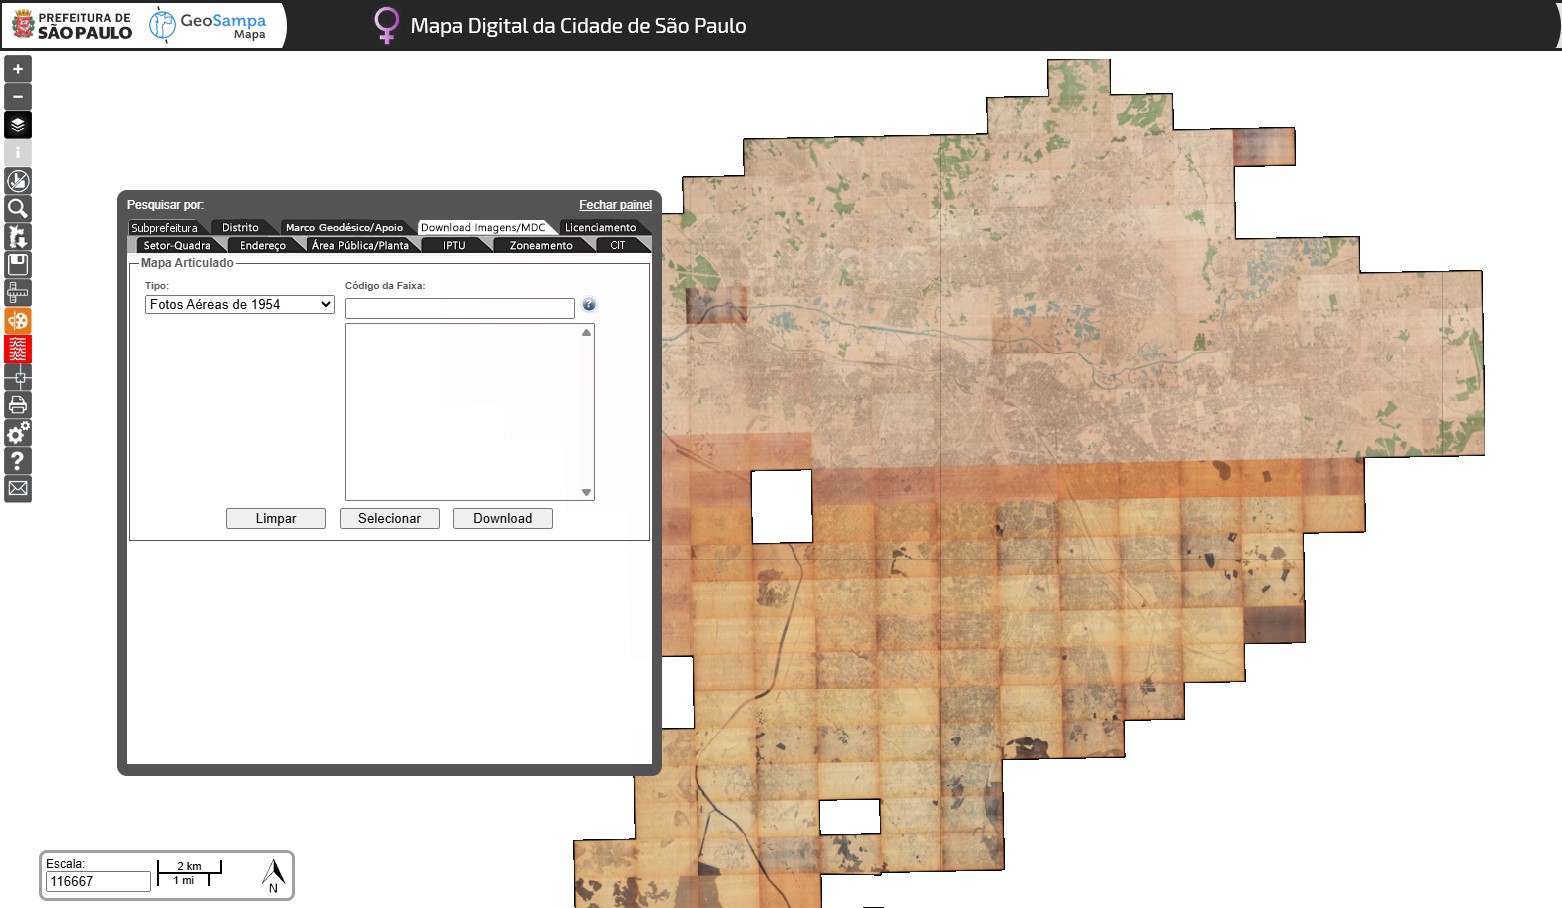Click the Código da Faixa text field
The width and height of the screenshot is (1562, 908).
click(x=459, y=308)
